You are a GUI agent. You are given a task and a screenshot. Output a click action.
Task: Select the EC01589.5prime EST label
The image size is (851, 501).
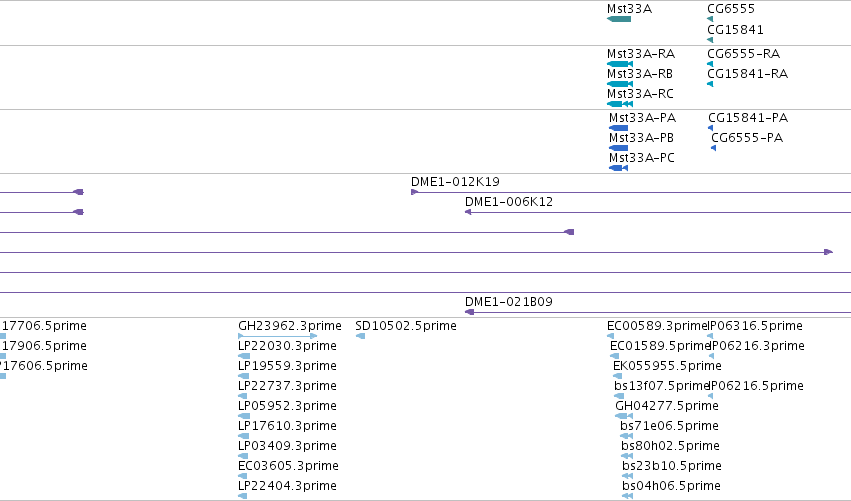tap(660, 346)
